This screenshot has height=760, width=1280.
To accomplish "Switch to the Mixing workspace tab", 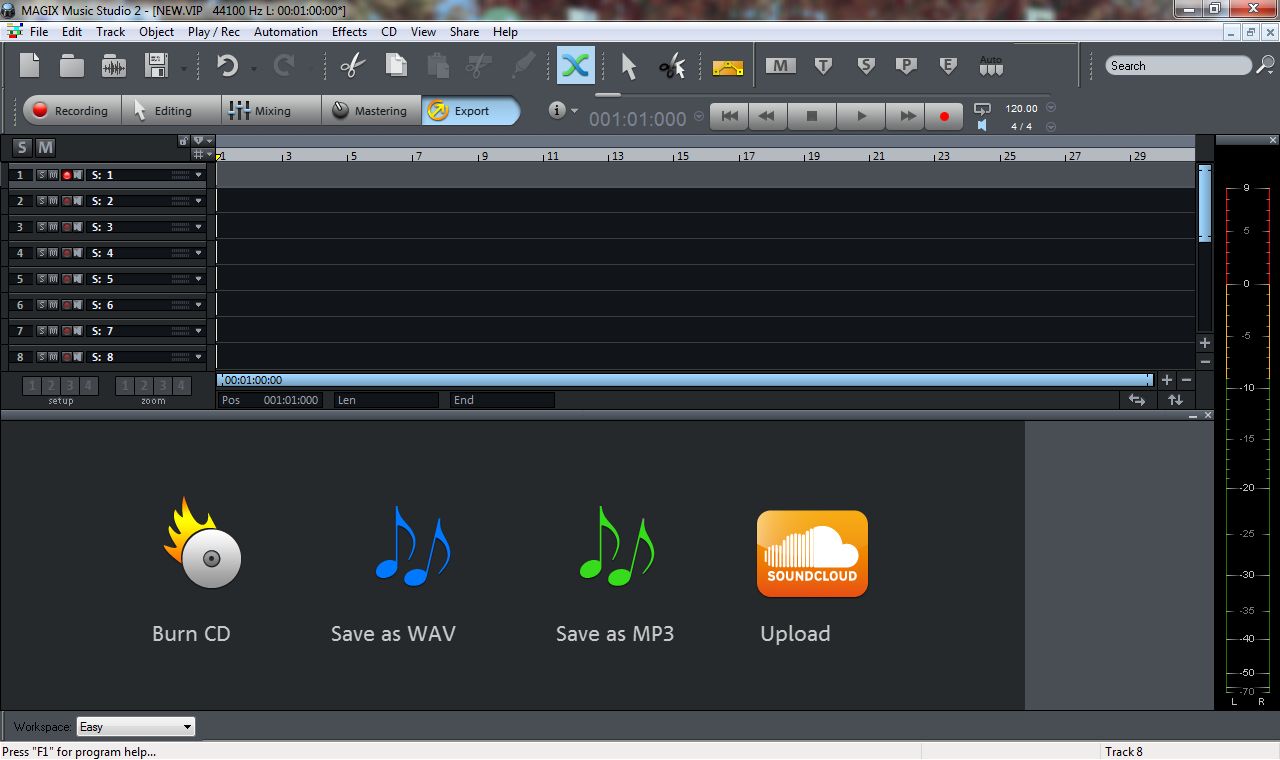I will pos(271,110).
